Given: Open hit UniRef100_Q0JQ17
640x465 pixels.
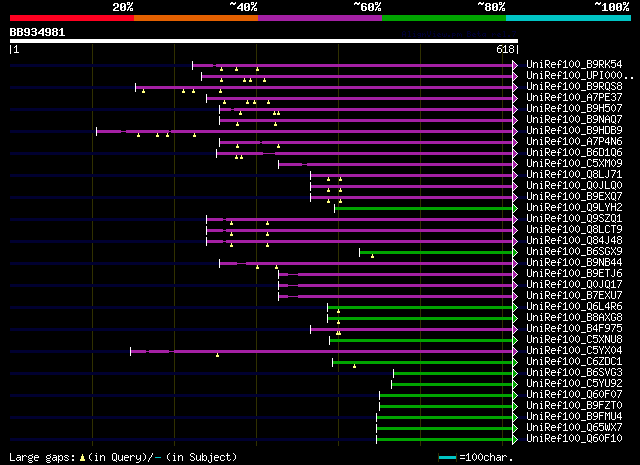Looking at the screenshot, I should click(x=574, y=285).
